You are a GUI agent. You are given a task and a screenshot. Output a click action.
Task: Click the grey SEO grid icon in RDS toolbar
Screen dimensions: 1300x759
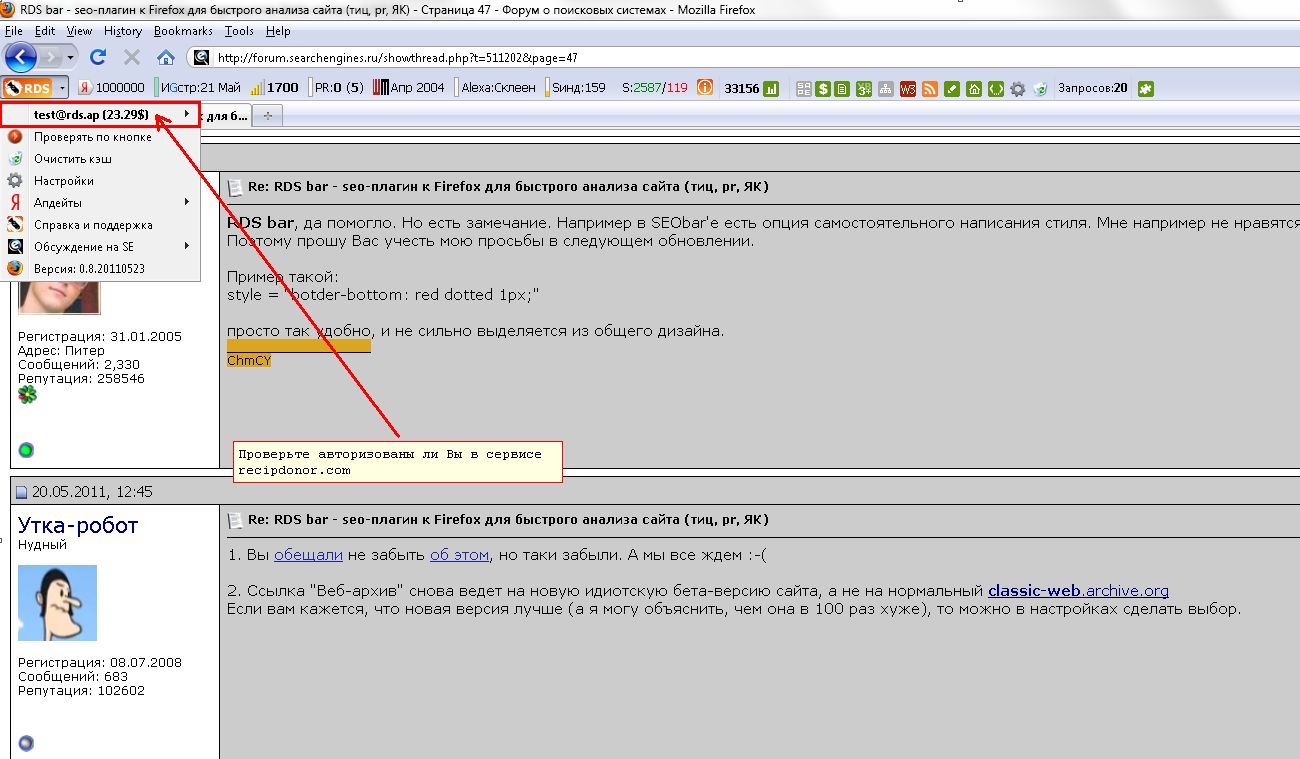pyautogui.click(x=804, y=88)
